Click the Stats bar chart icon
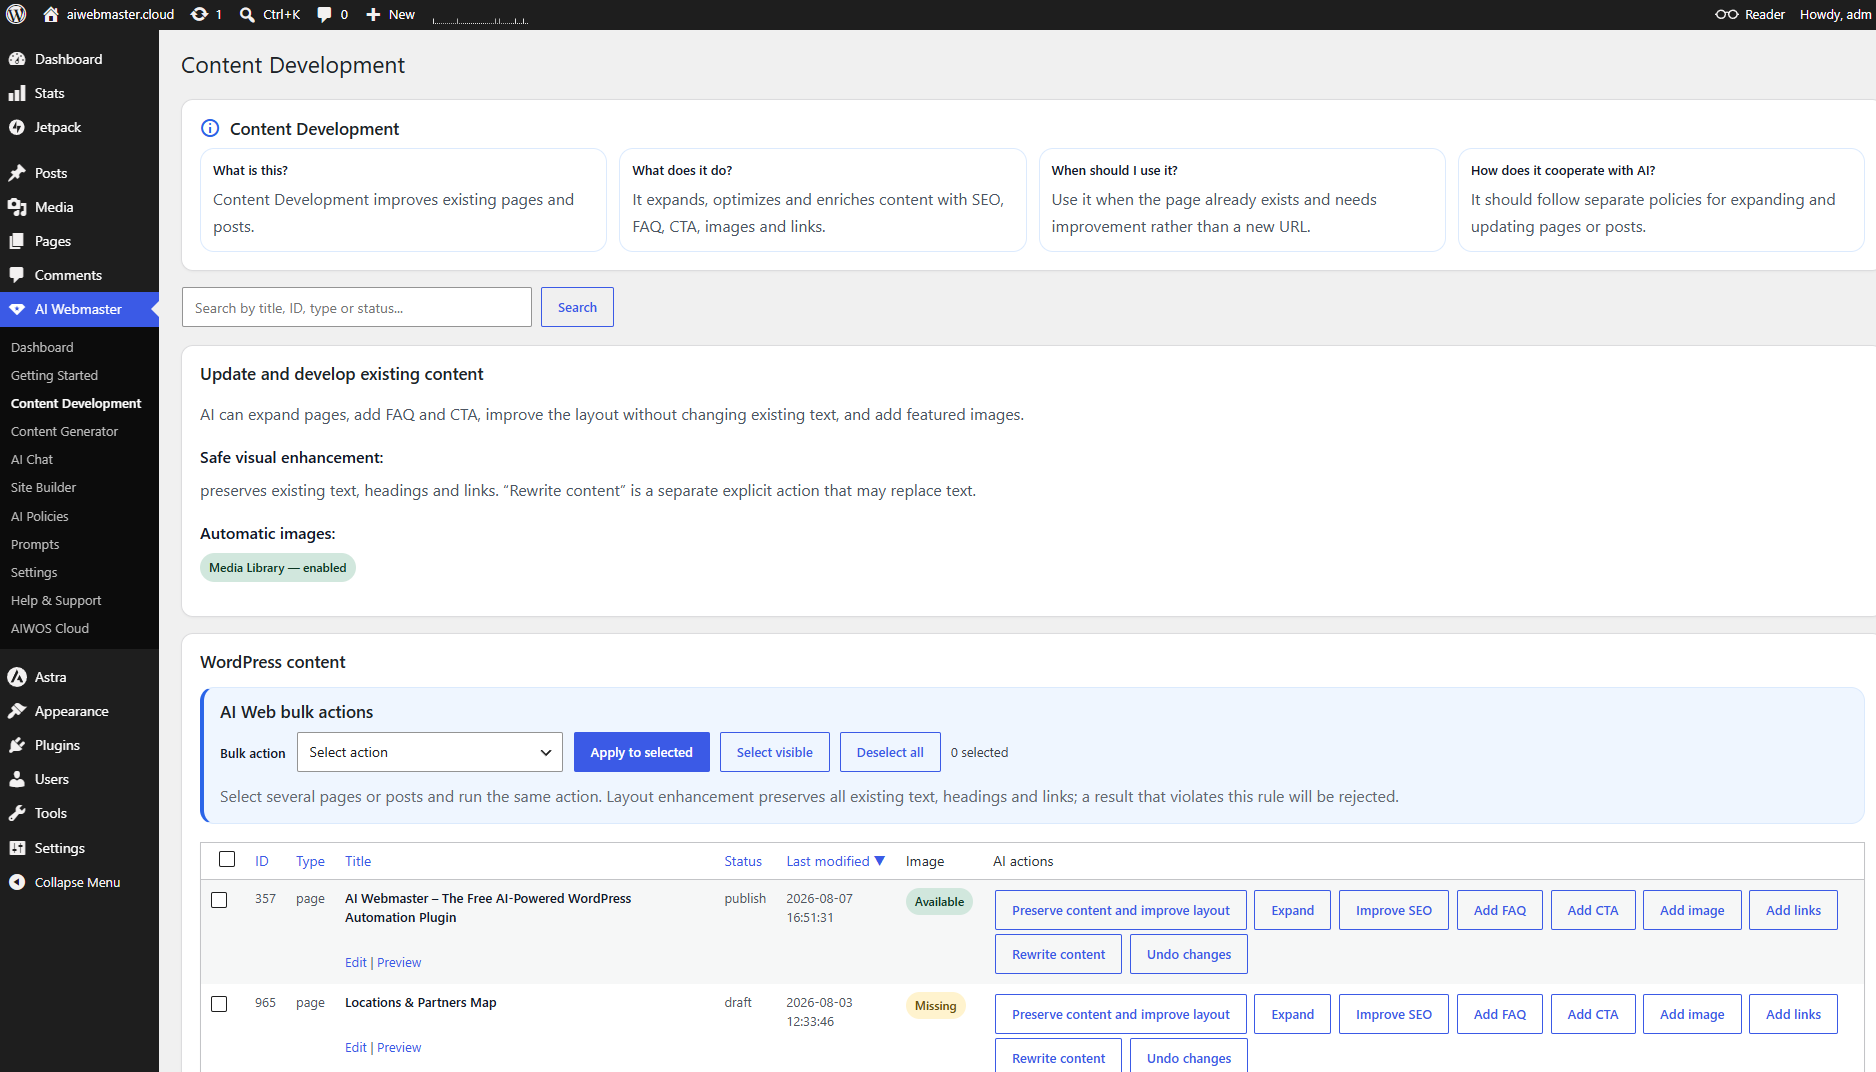The height and width of the screenshot is (1072, 1876). (17, 93)
